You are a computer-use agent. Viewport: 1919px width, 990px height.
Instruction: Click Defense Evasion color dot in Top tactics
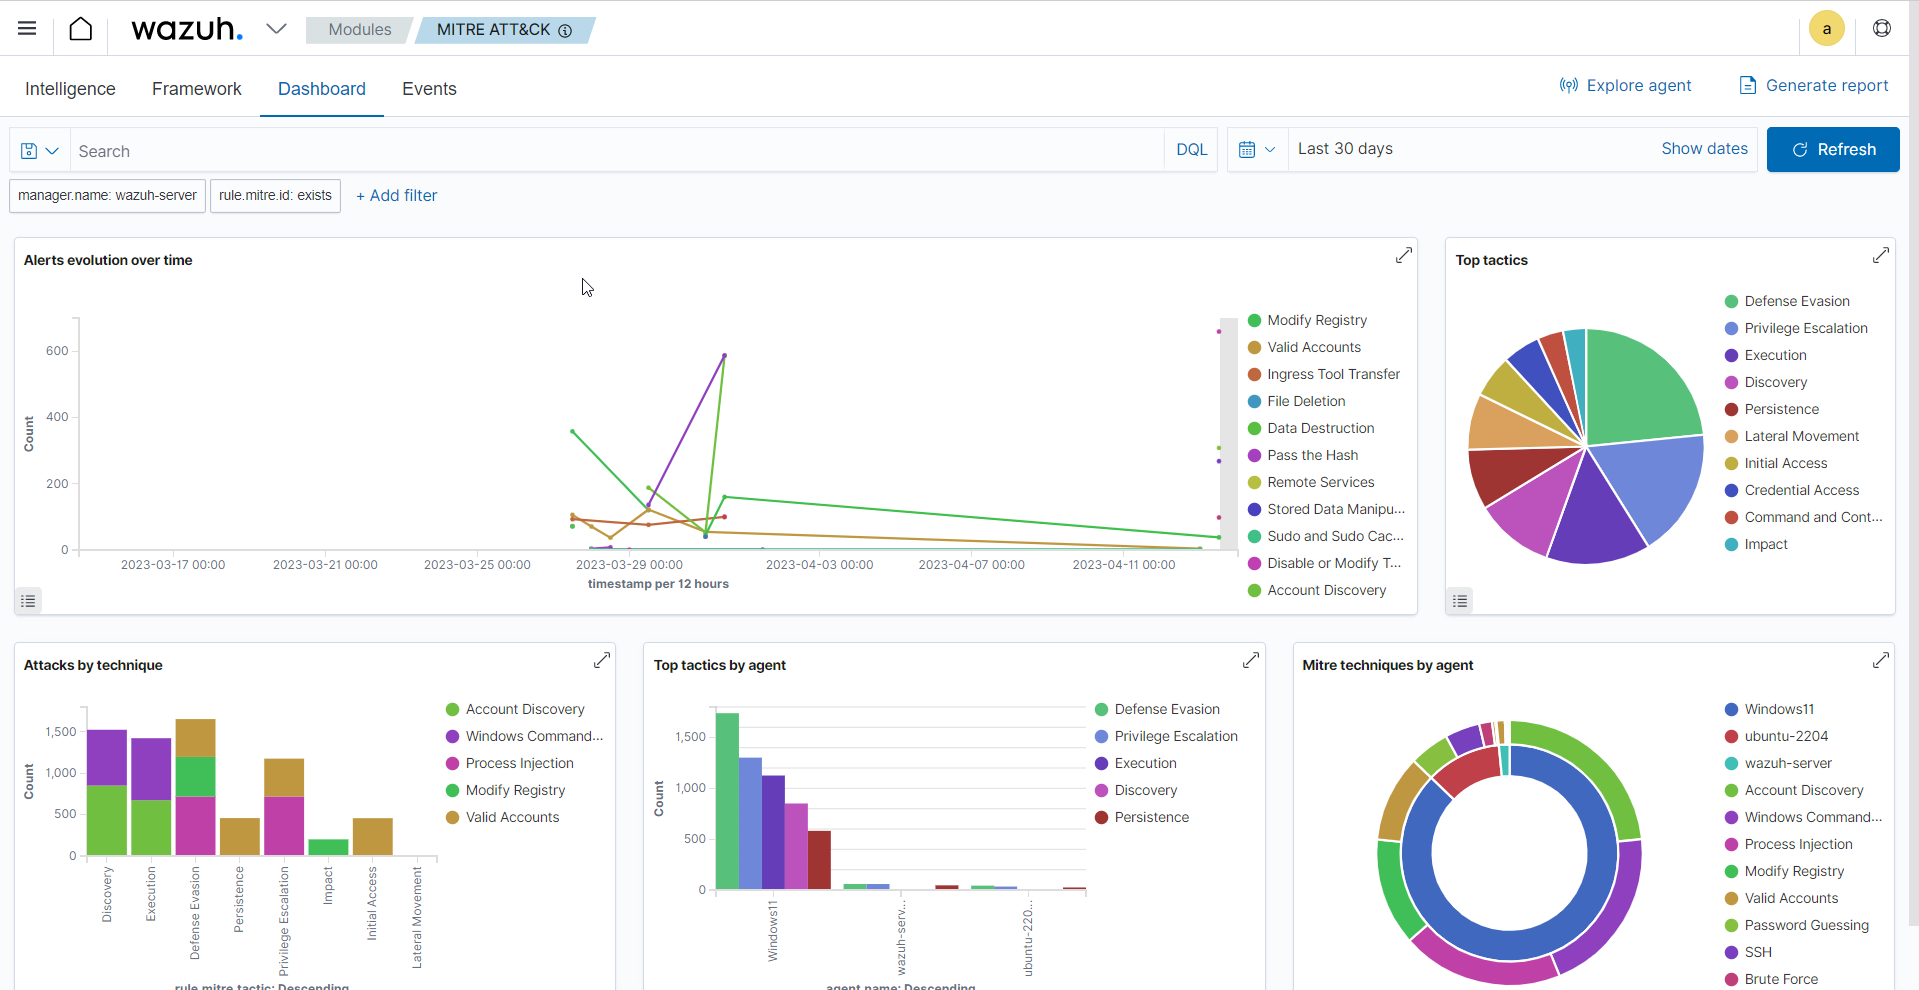(x=1731, y=301)
